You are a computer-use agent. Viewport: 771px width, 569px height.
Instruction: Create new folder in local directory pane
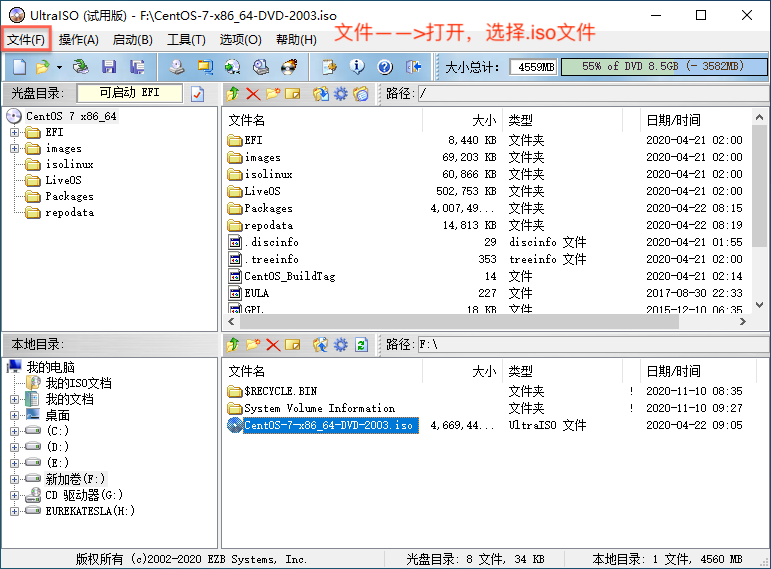(253, 345)
